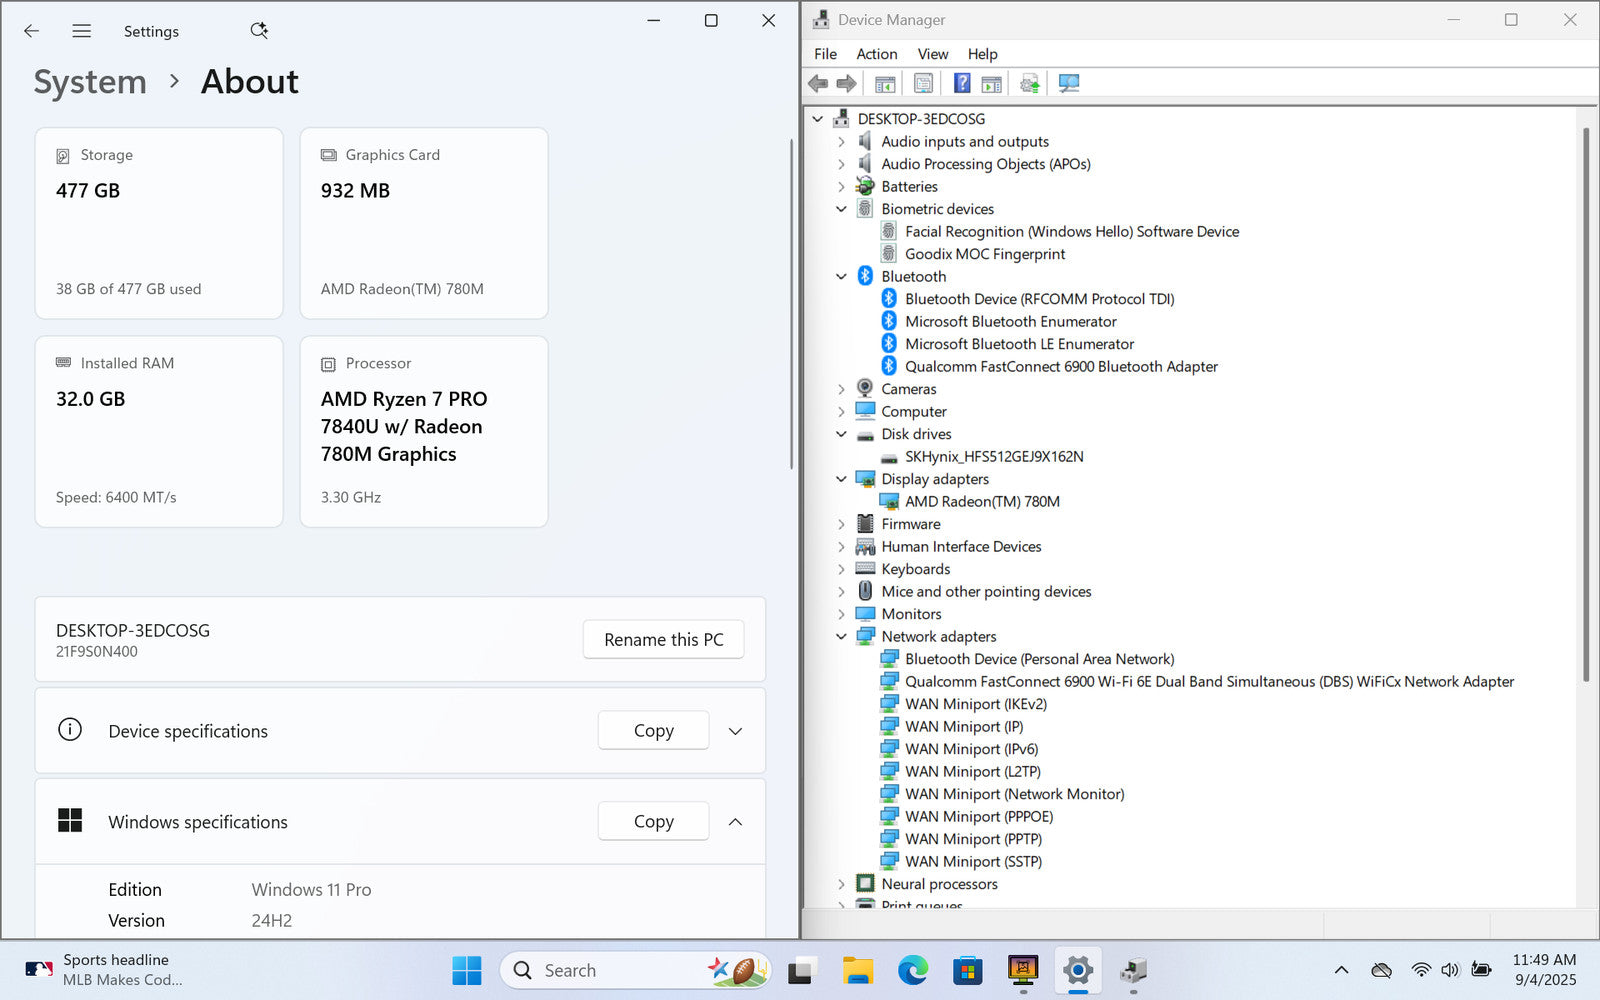Click Scan for hardware changes toolbar icon

click(1069, 84)
